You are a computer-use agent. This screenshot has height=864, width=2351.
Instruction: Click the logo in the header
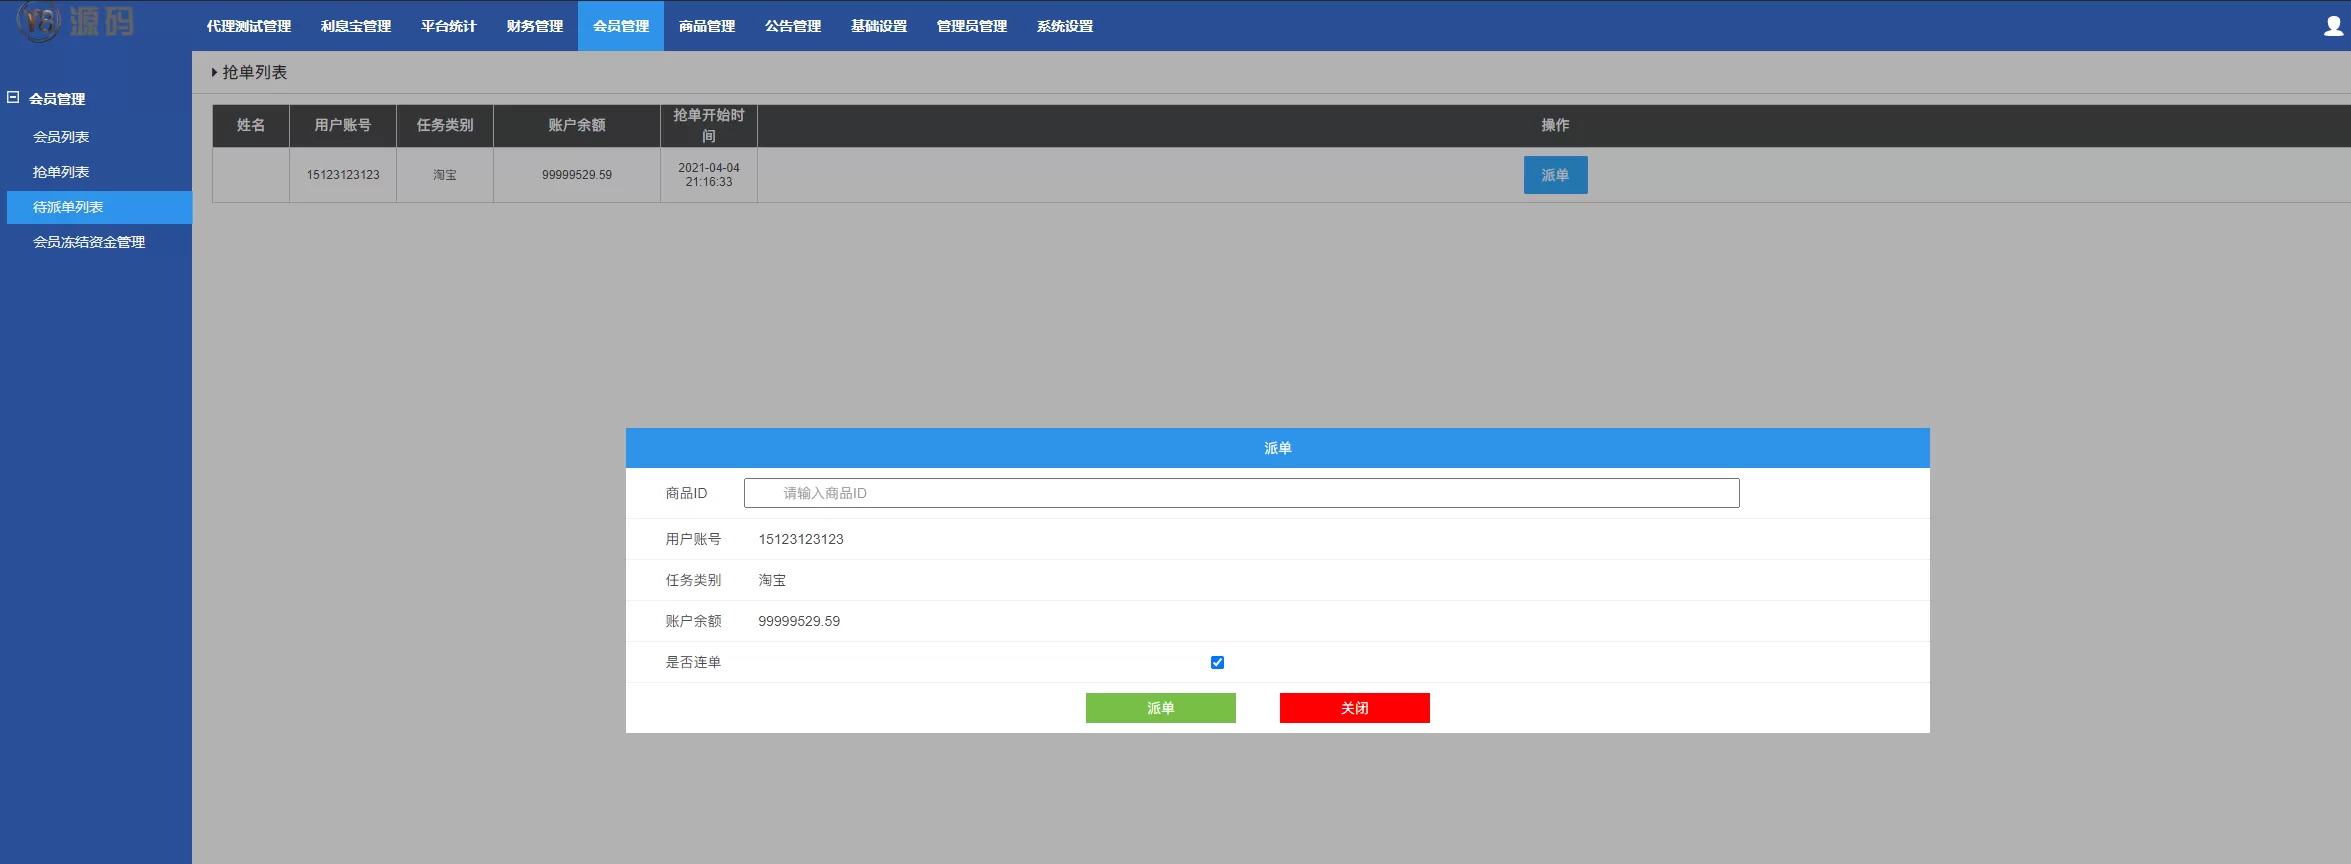[x=76, y=22]
